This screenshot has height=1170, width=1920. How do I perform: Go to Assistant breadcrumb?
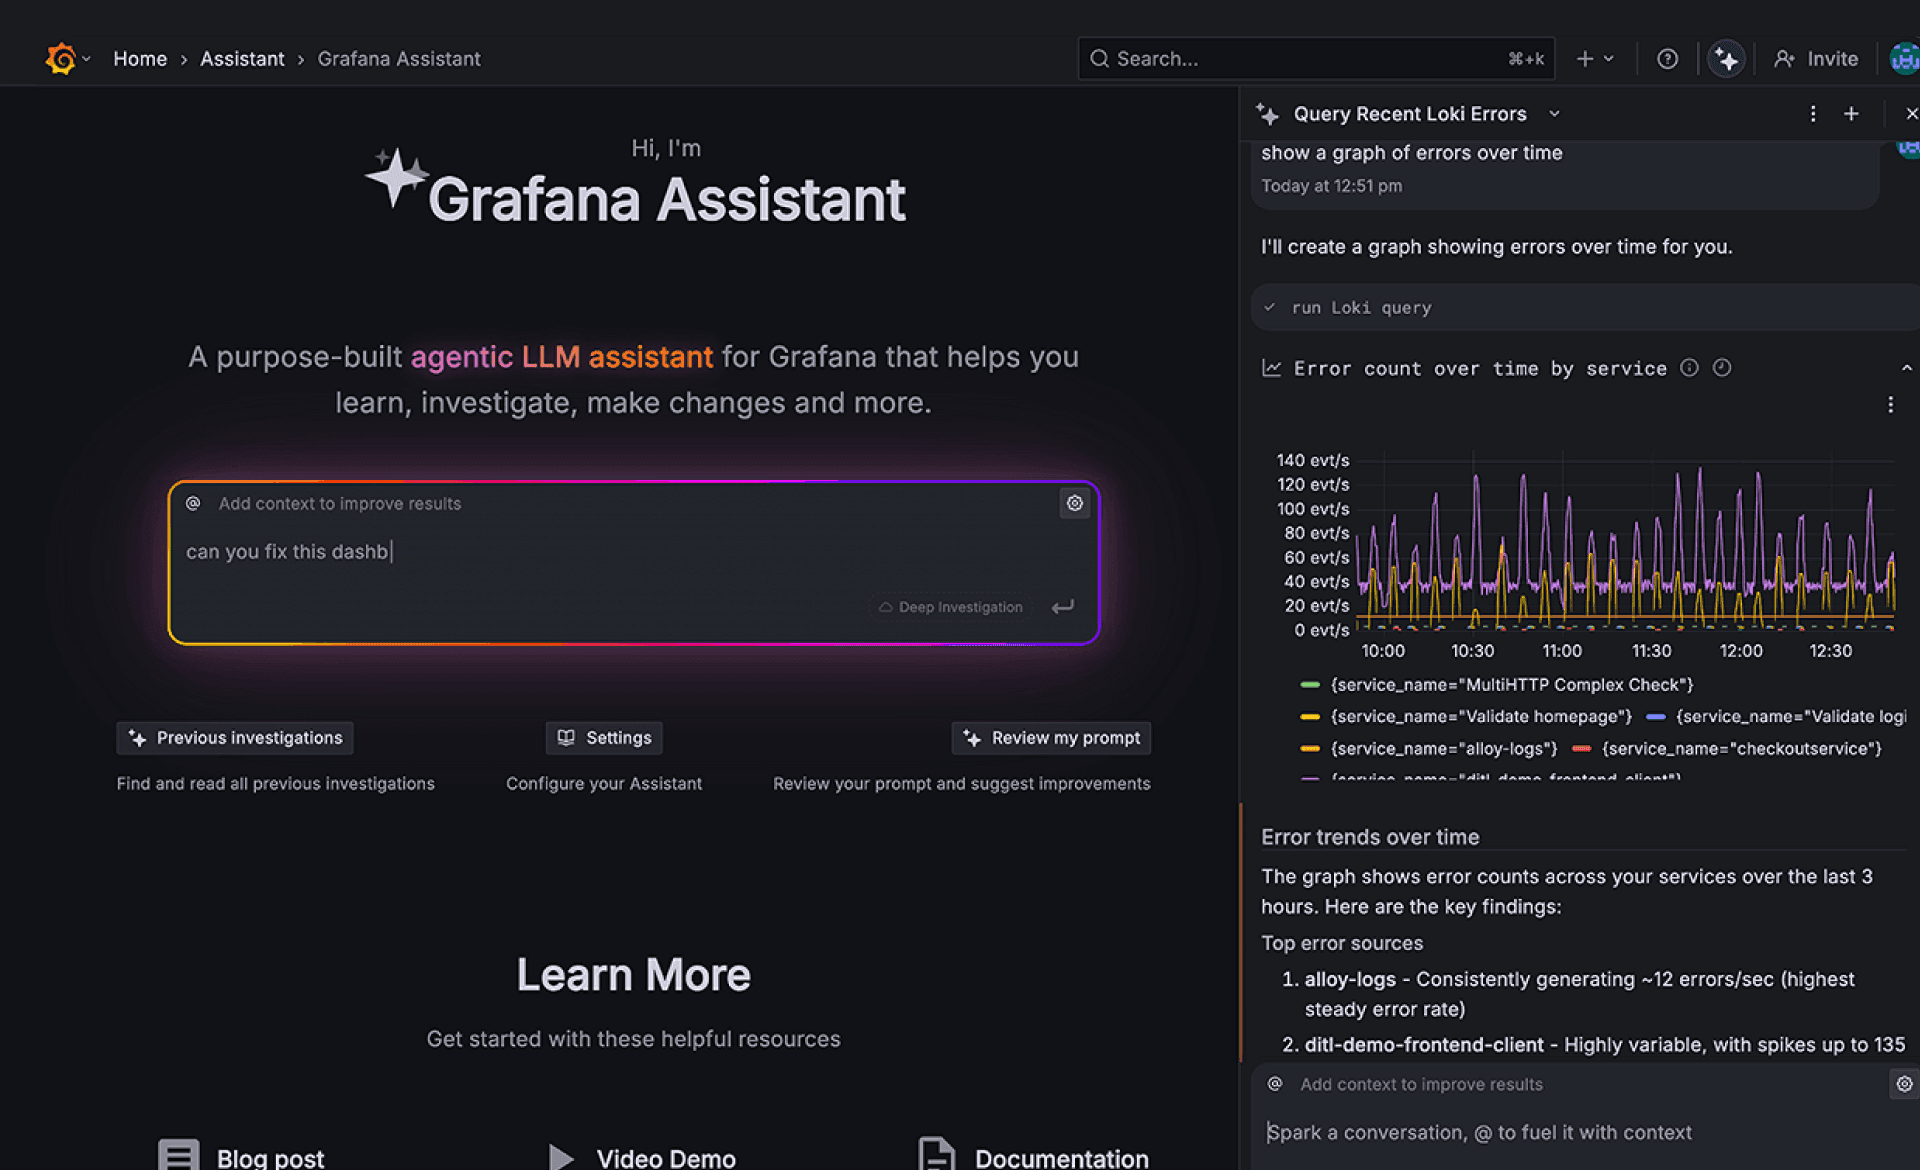(242, 59)
